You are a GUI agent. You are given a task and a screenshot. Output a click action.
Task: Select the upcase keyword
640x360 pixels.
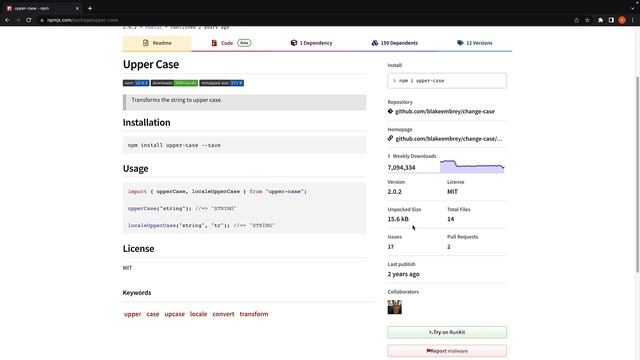pos(175,314)
